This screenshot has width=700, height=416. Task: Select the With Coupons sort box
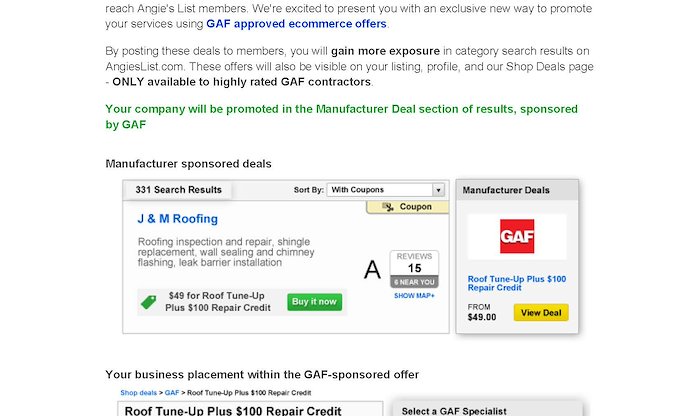[386, 190]
